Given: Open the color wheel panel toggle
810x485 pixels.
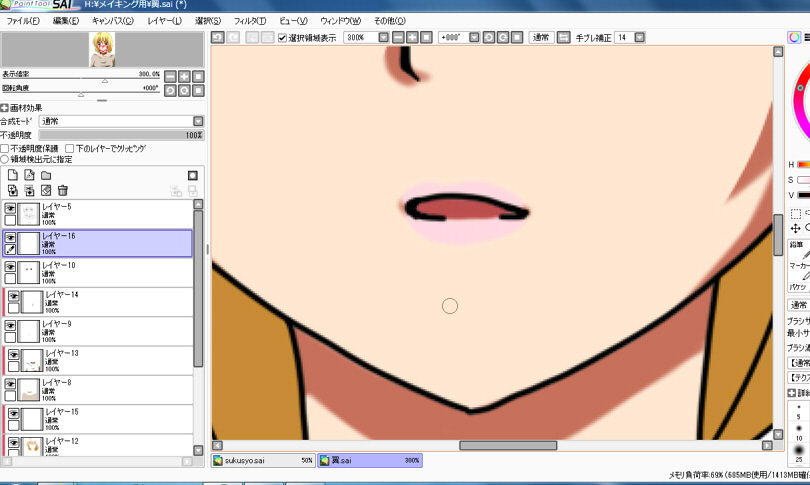Looking at the screenshot, I should click(x=794, y=37).
